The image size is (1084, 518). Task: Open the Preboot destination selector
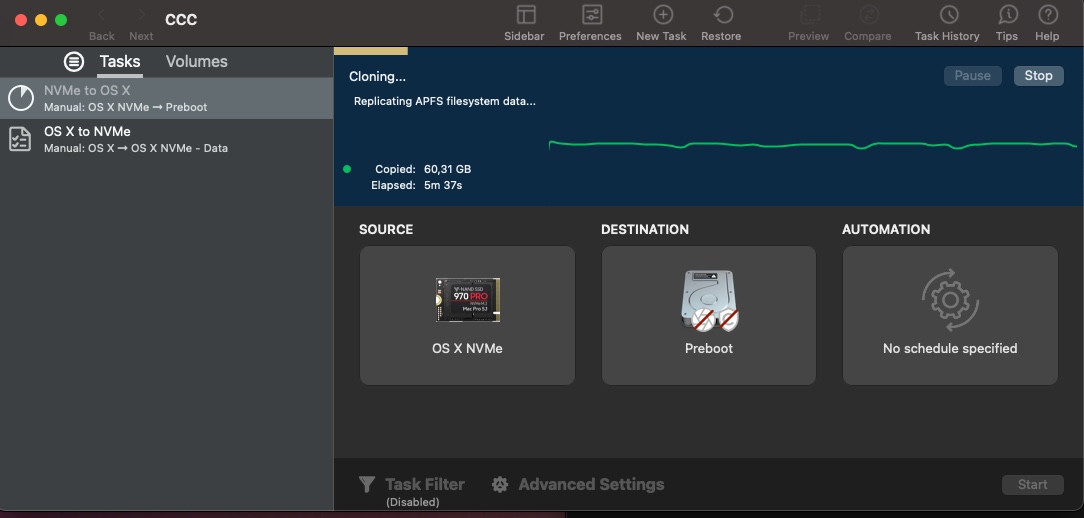[709, 315]
